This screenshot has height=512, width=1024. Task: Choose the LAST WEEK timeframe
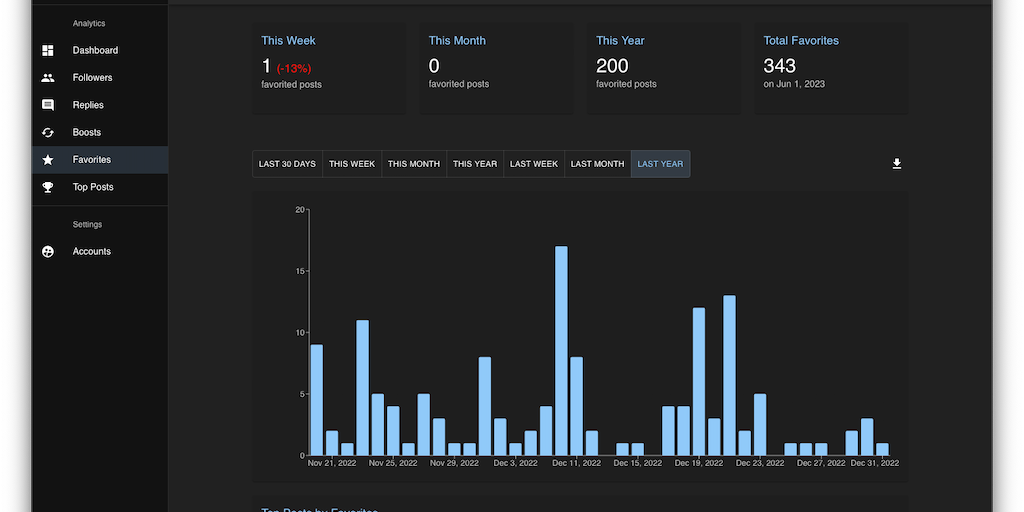tap(534, 164)
